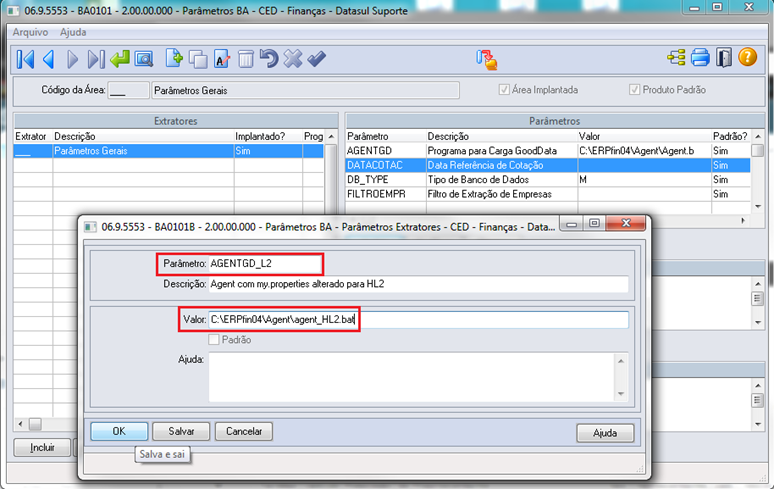Image resolution: width=774 pixels, height=489 pixels.
Task: Click the dialog Ajuda button
Action: [605, 433]
